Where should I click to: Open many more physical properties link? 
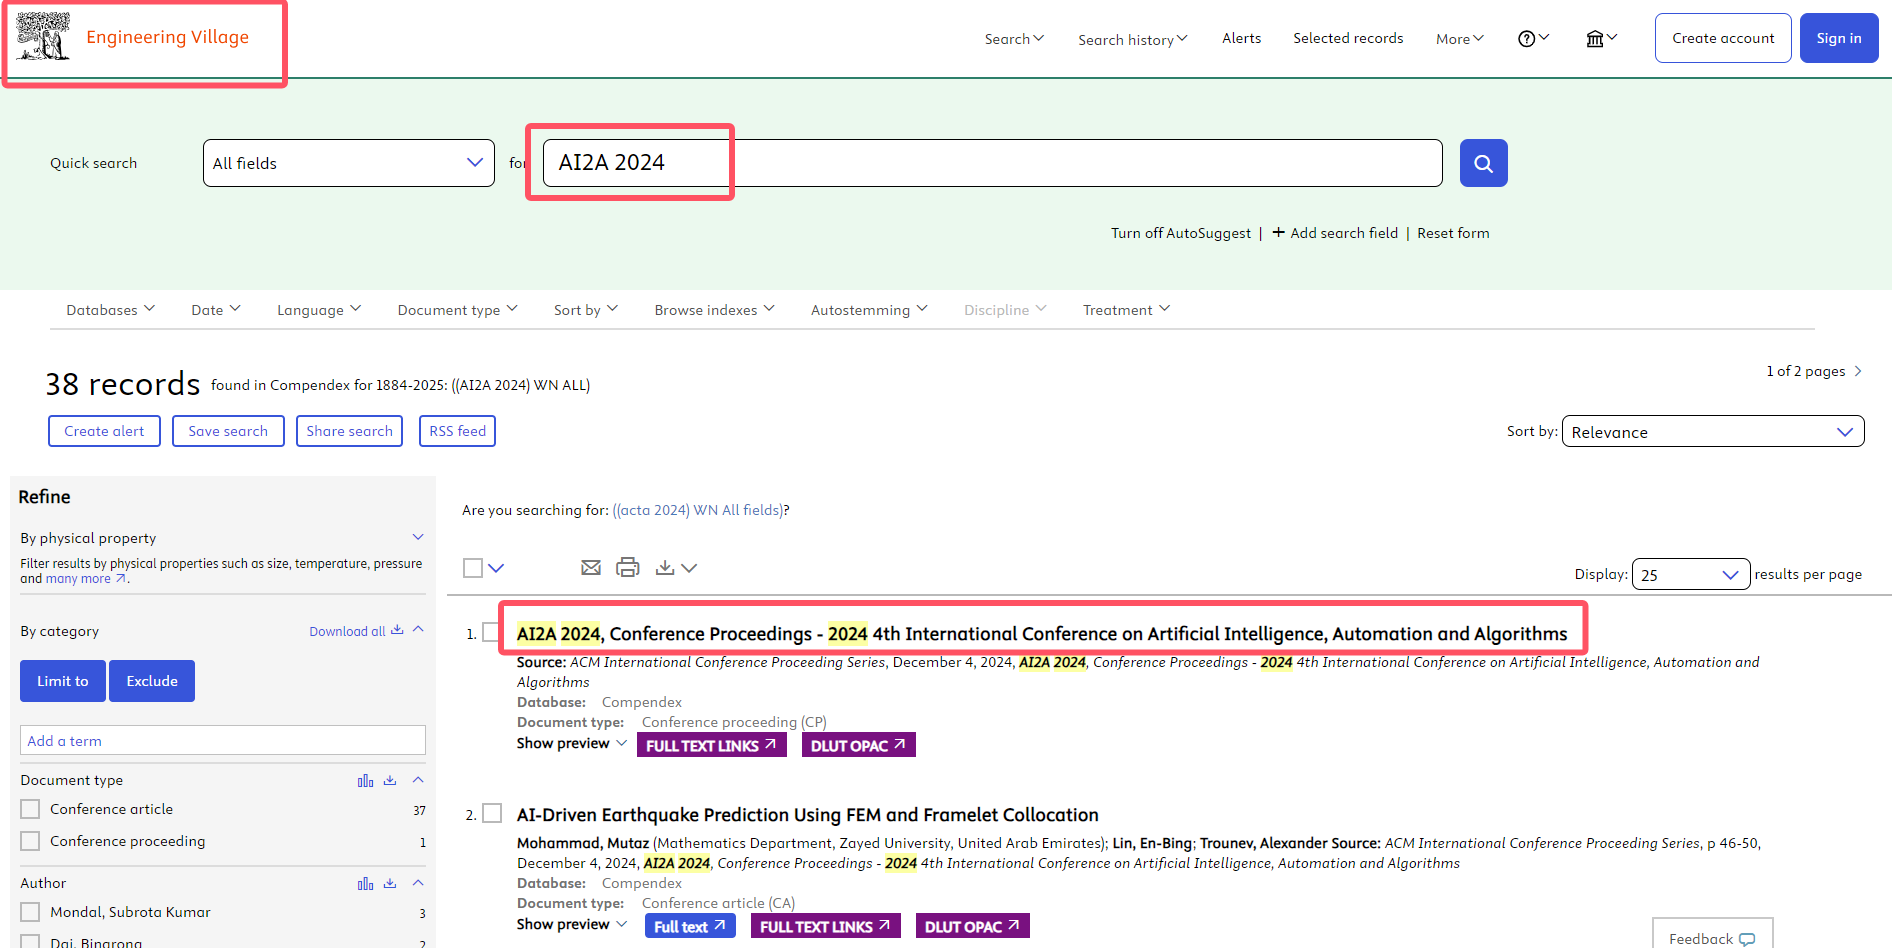pos(86,579)
